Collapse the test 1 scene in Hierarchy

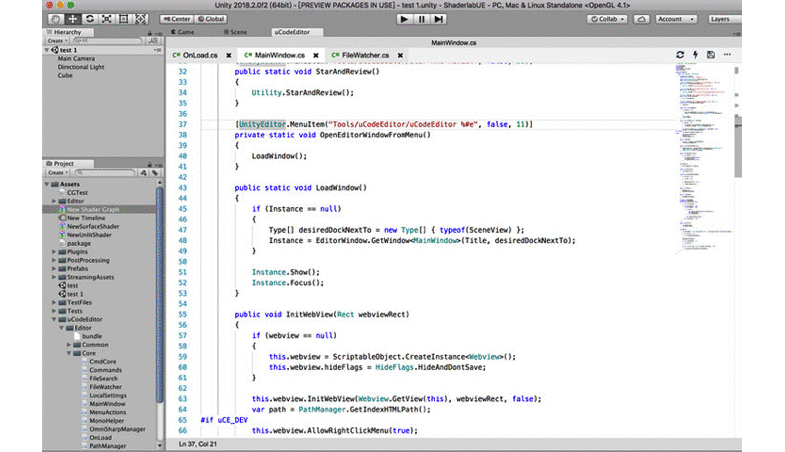coord(47,50)
